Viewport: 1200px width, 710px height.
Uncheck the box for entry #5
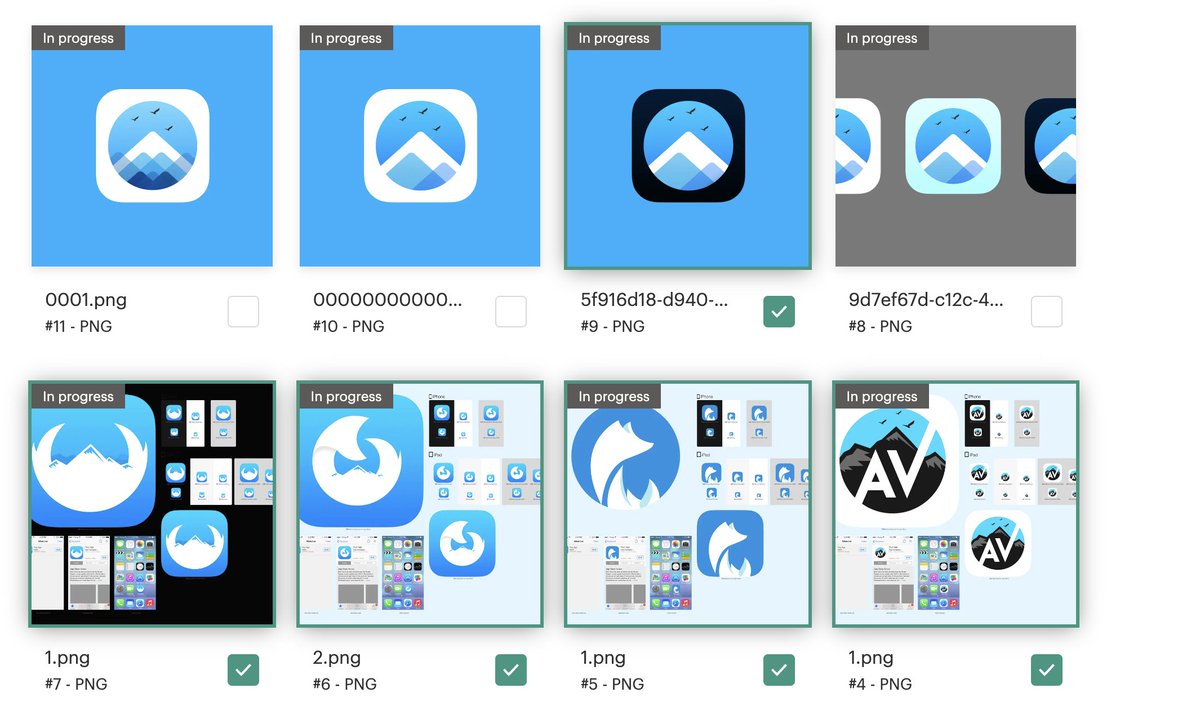tap(779, 670)
